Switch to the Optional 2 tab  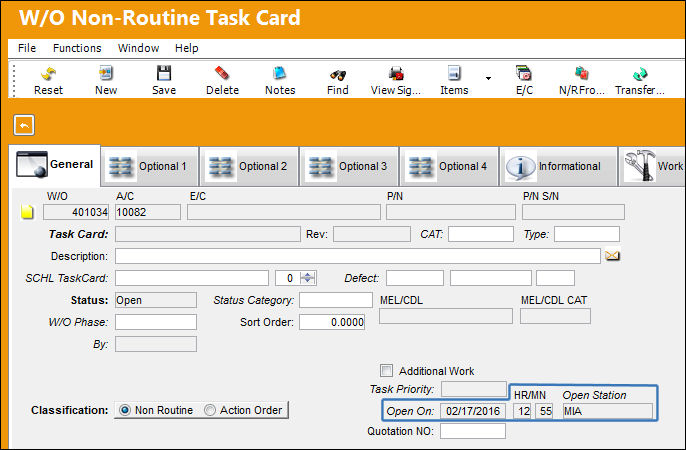249,166
